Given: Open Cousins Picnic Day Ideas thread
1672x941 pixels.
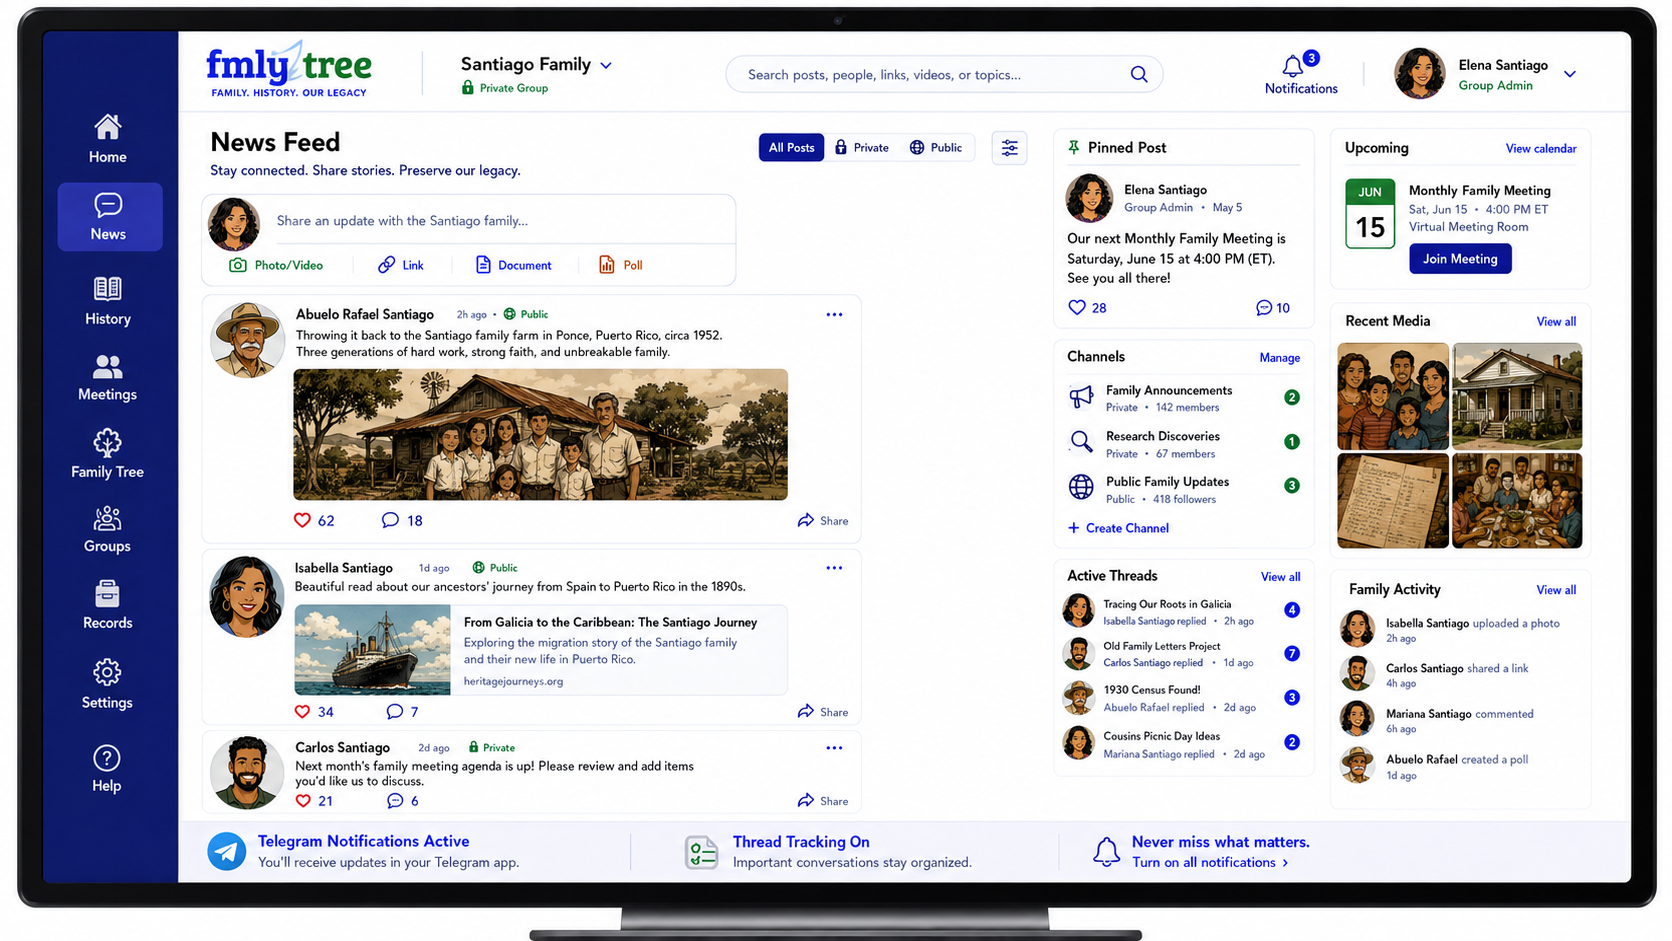Looking at the screenshot, I should (x=1183, y=744).
